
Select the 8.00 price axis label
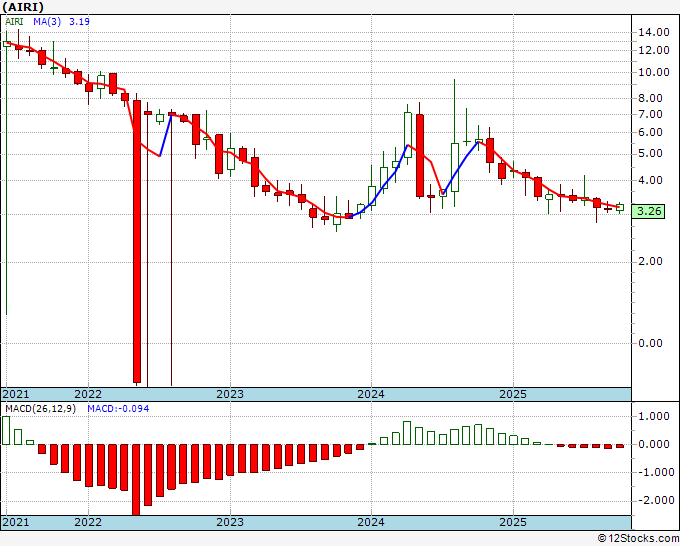(x=650, y=98)
